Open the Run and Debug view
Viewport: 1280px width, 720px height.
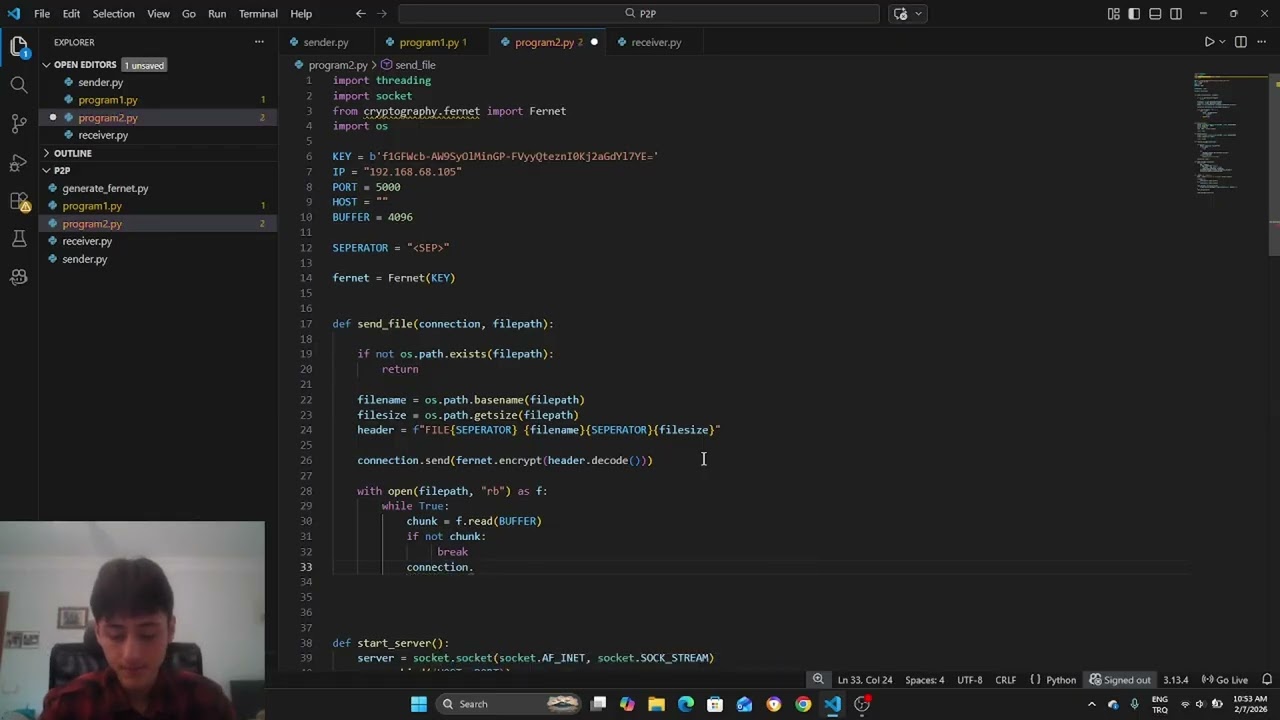(19, 163)
